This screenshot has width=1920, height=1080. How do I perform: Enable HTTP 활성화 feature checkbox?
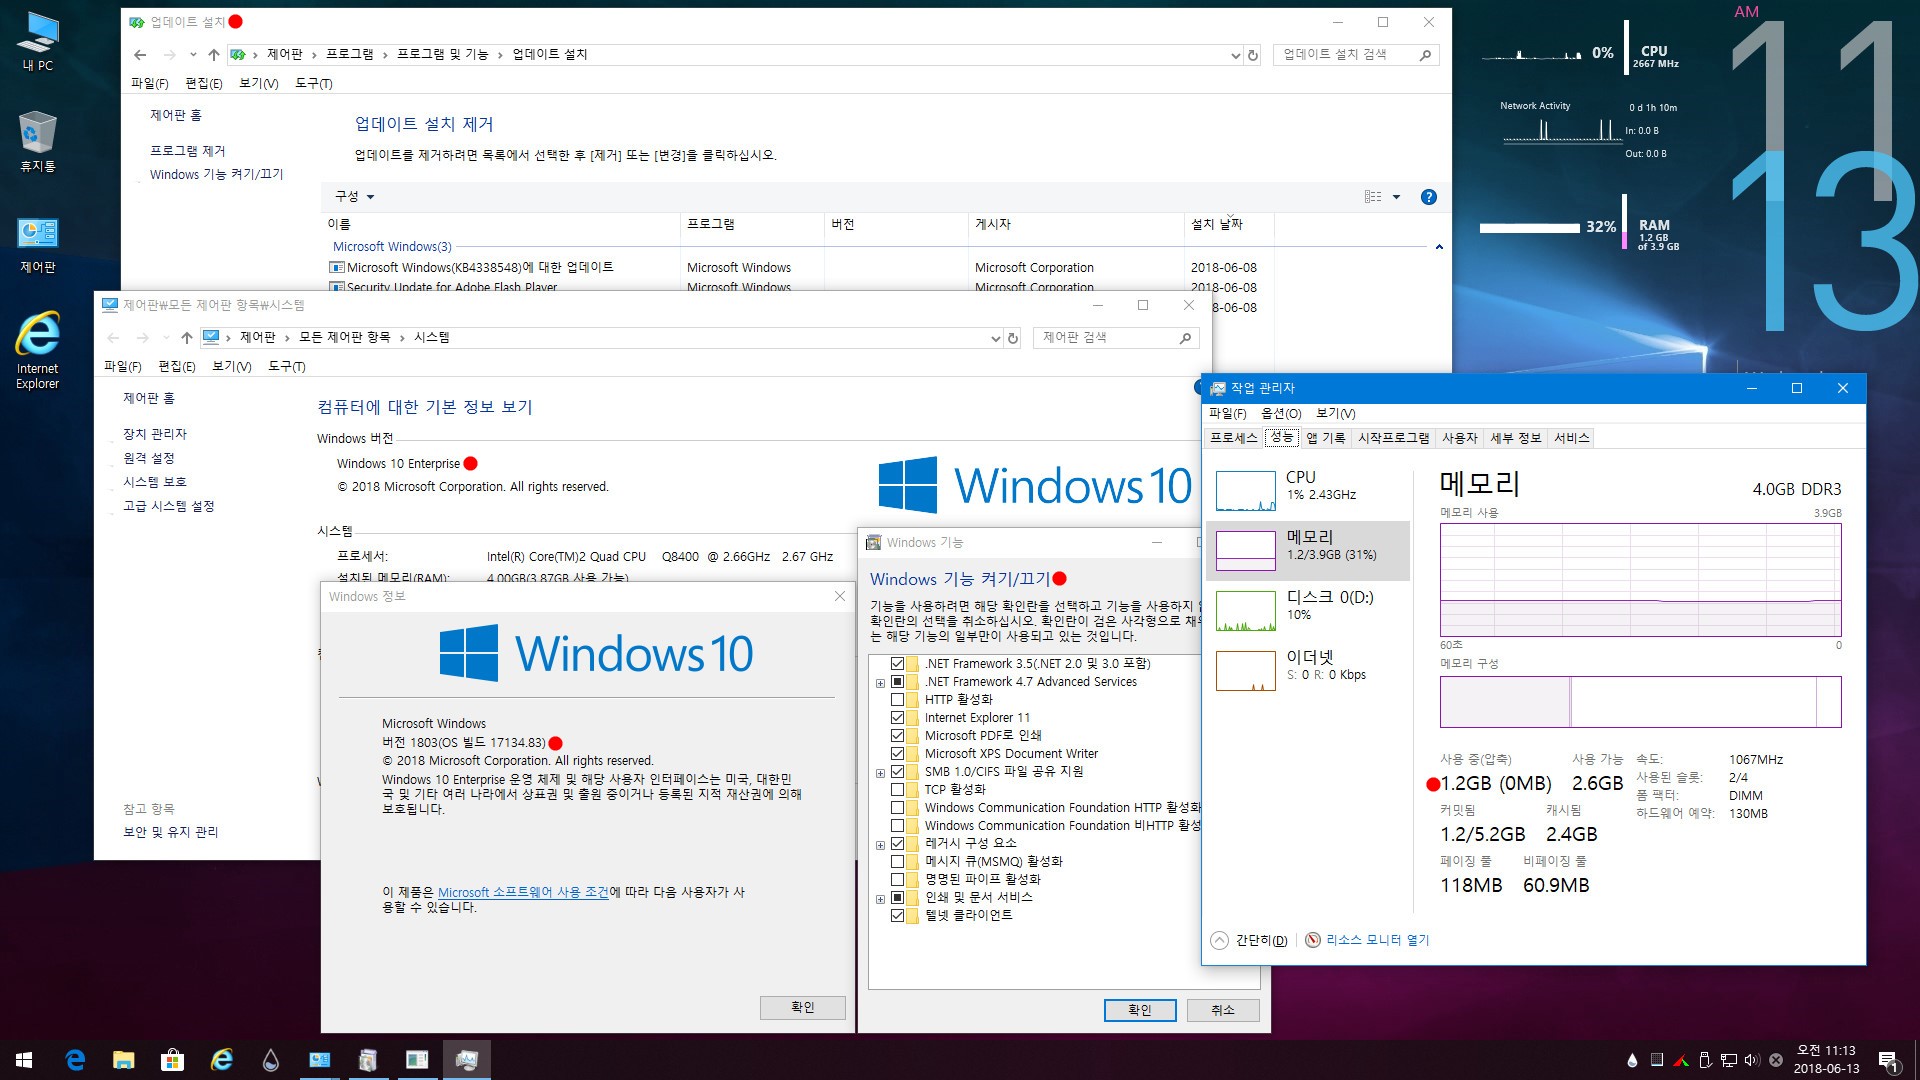pyautogui.click(x=897, y=700)
